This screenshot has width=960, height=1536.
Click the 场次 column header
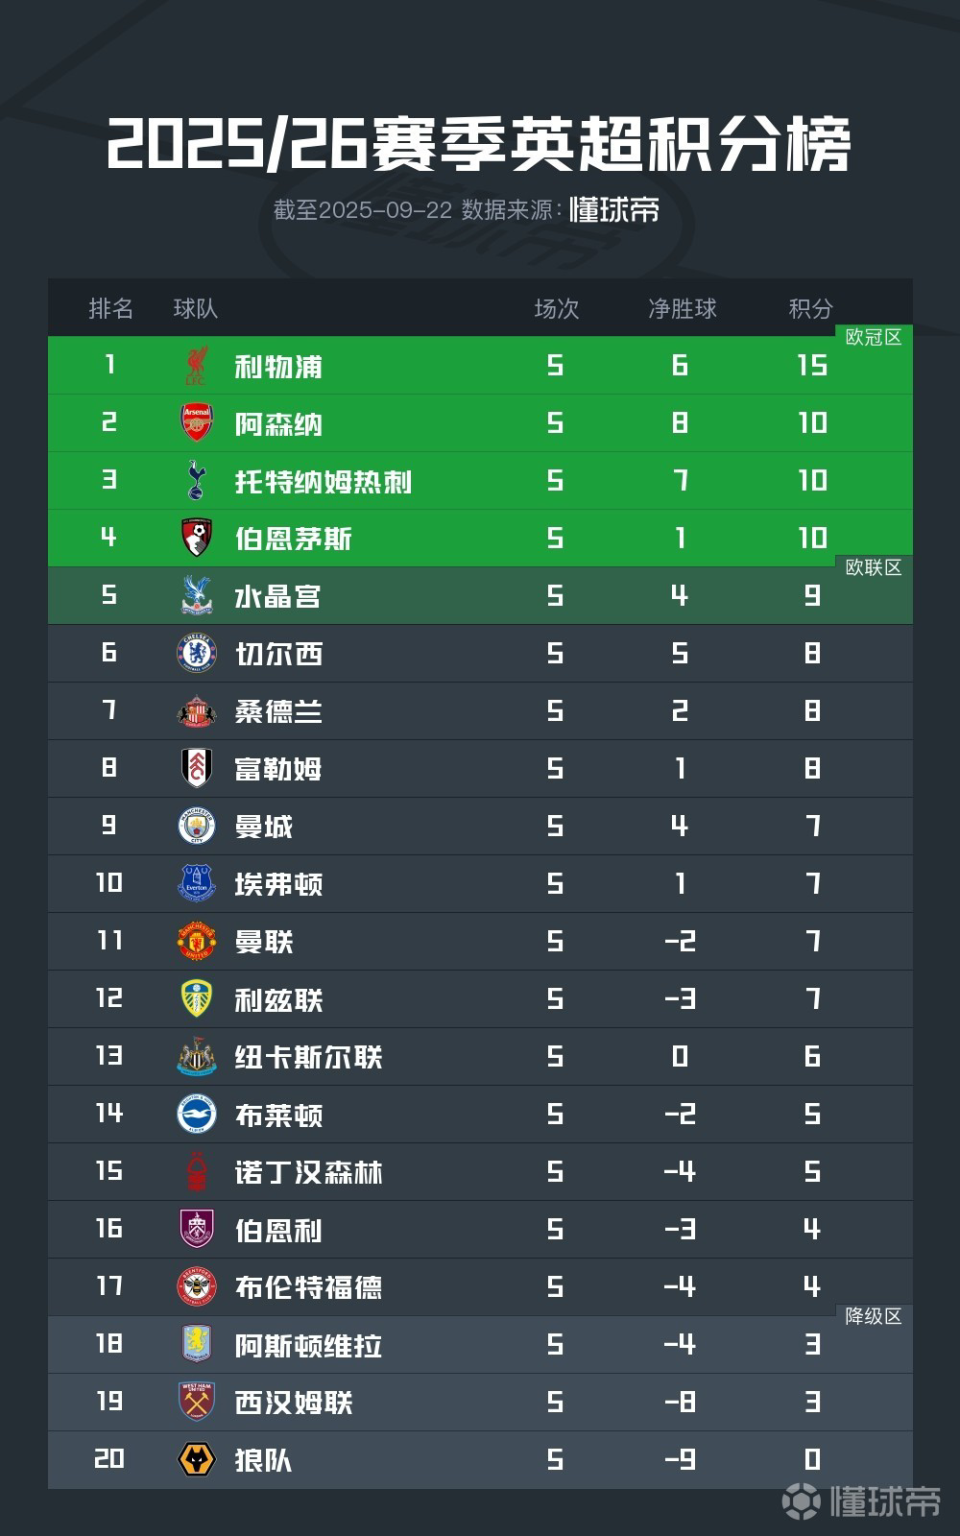pos(556,309)
